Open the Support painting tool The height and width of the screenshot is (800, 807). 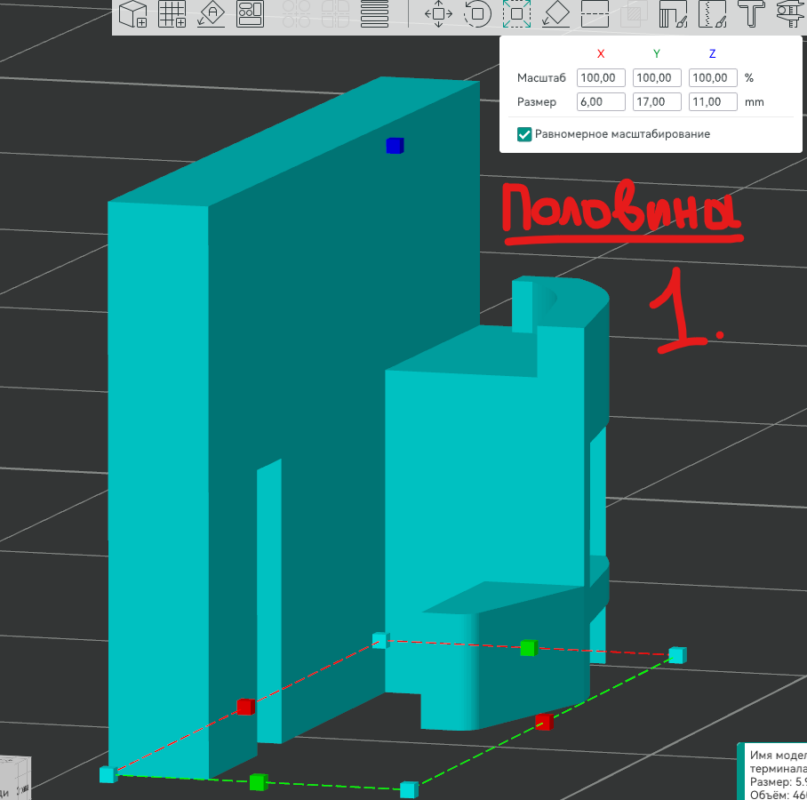click(673, 14)
